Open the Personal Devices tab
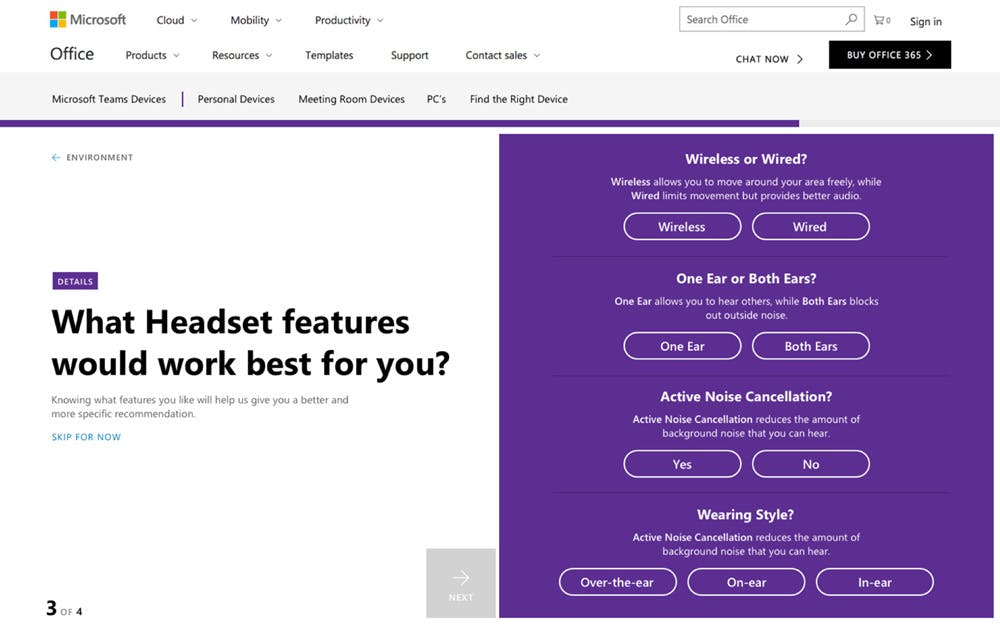Viewport: 1000px width, 625px height. click(236, 99)
